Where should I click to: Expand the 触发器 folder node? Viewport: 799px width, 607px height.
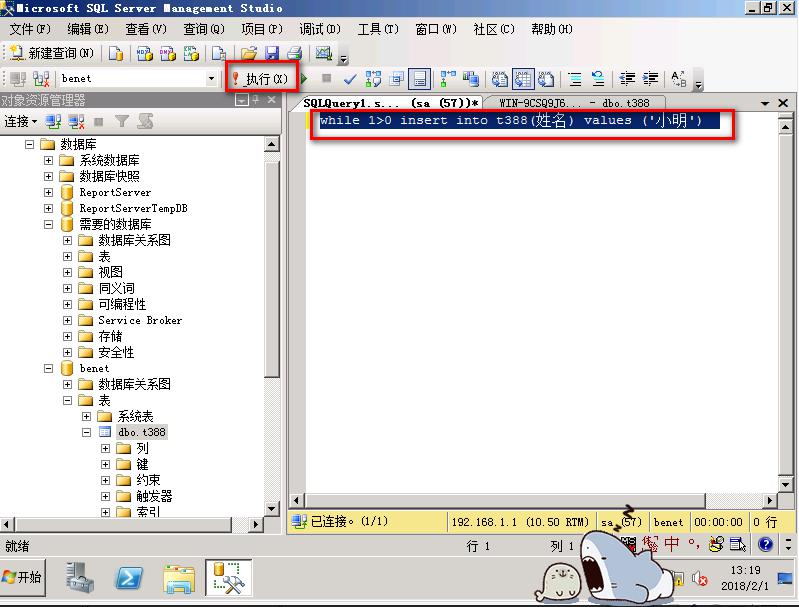pos(105,496)
